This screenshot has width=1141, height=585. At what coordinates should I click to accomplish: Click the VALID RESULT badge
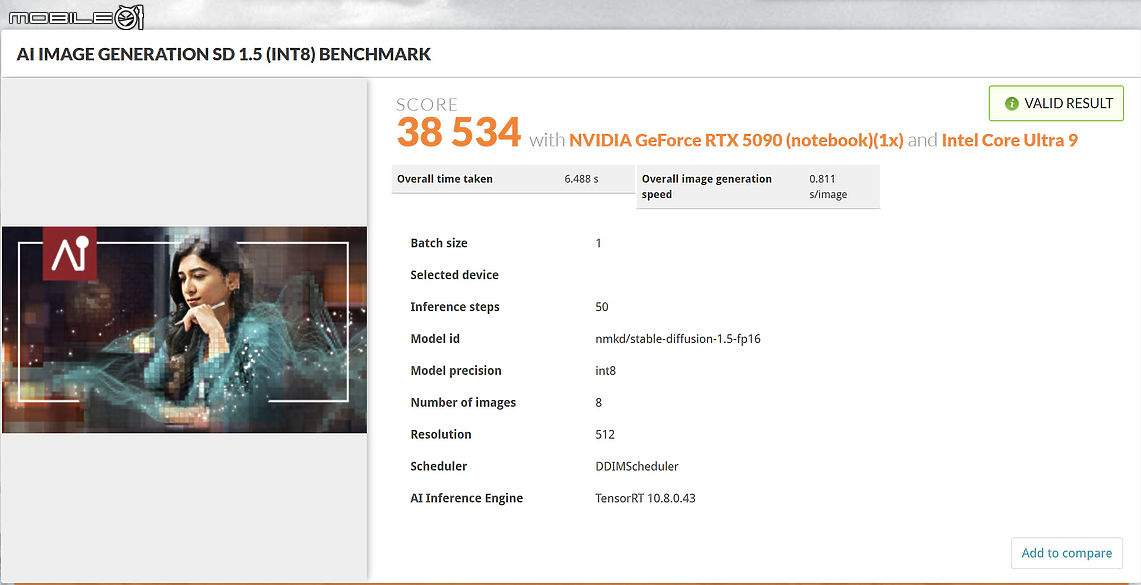point(1056,103)
